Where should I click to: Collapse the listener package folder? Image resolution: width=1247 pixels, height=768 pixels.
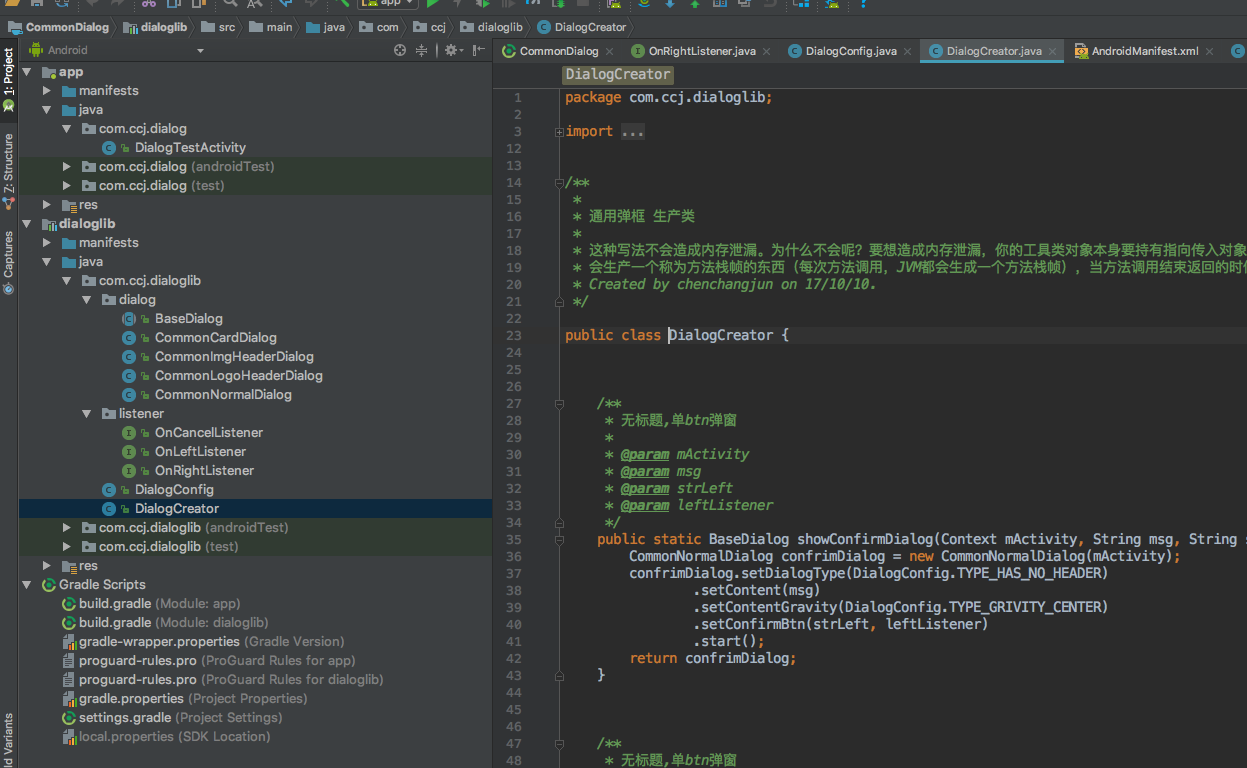tap(87, 414)
